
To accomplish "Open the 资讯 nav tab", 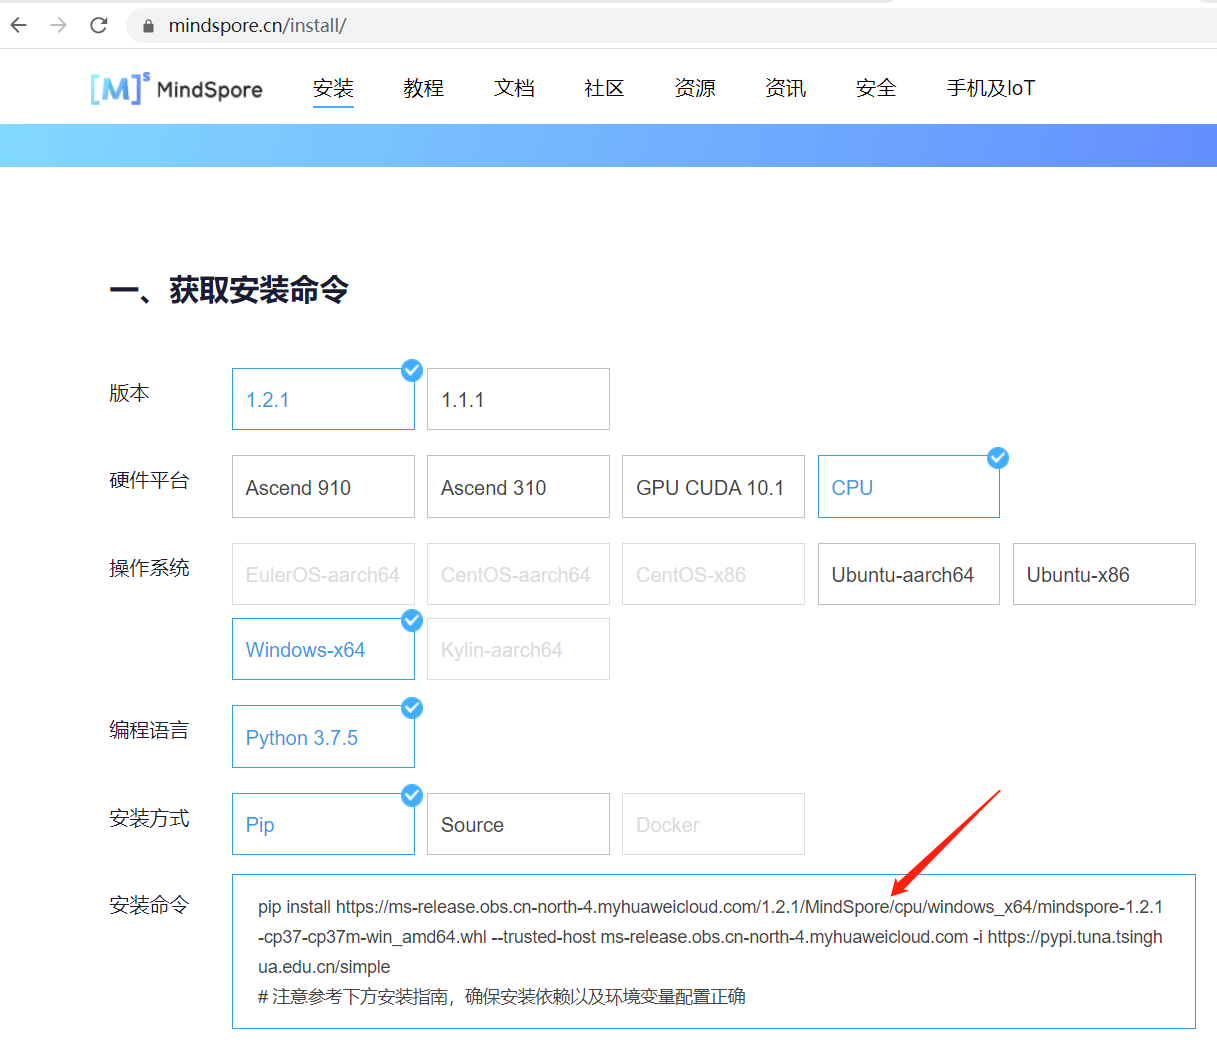I will pos(785,88).
